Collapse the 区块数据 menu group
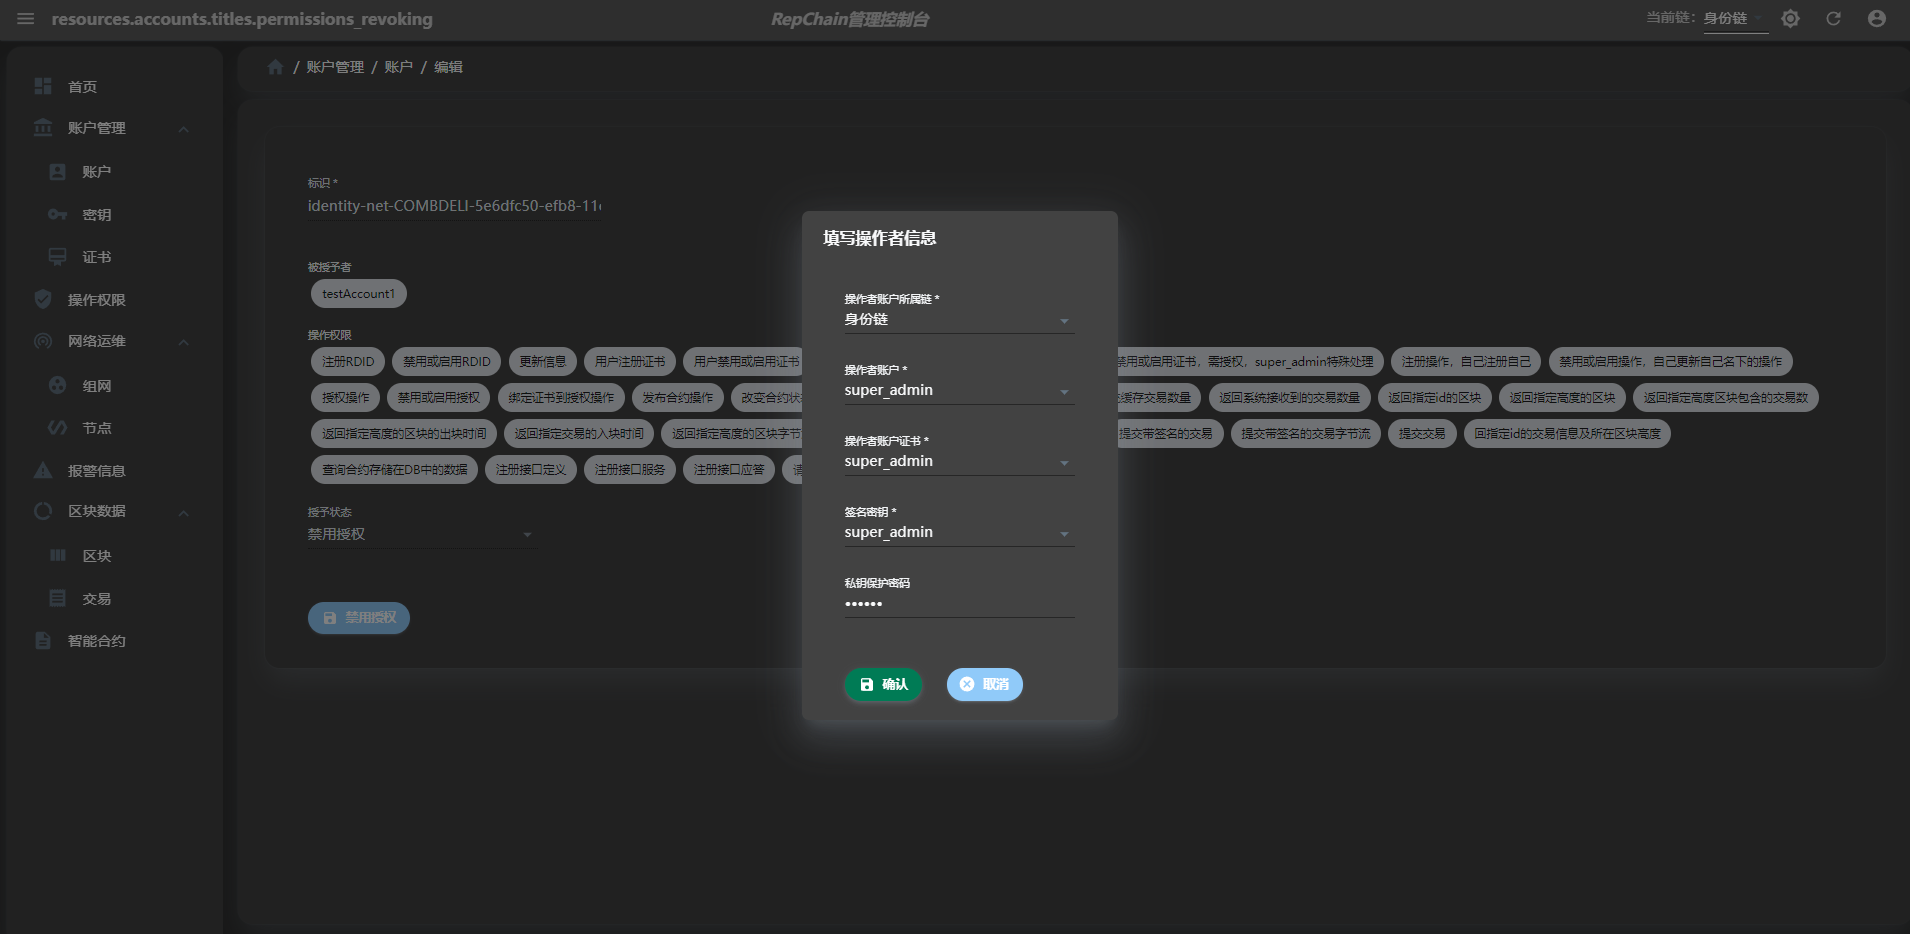This screenshot has width=1910, height=934. (184, 513)
